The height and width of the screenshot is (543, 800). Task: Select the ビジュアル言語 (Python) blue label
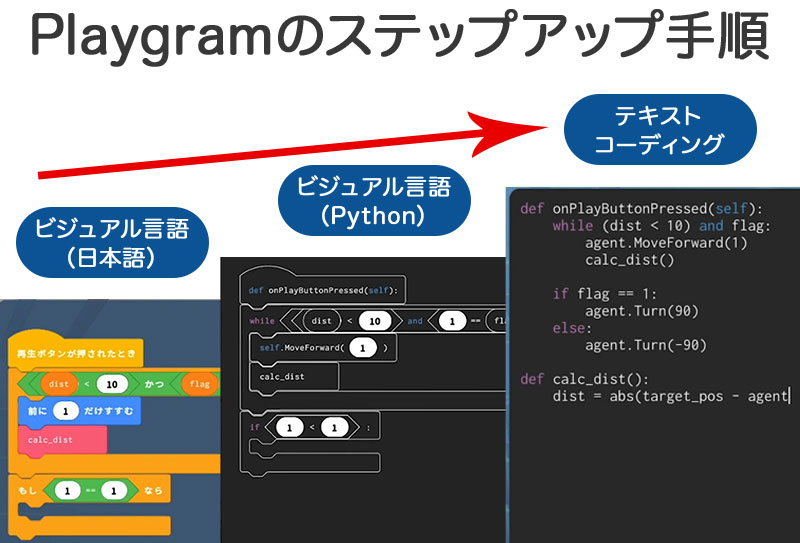pos(374,201)
